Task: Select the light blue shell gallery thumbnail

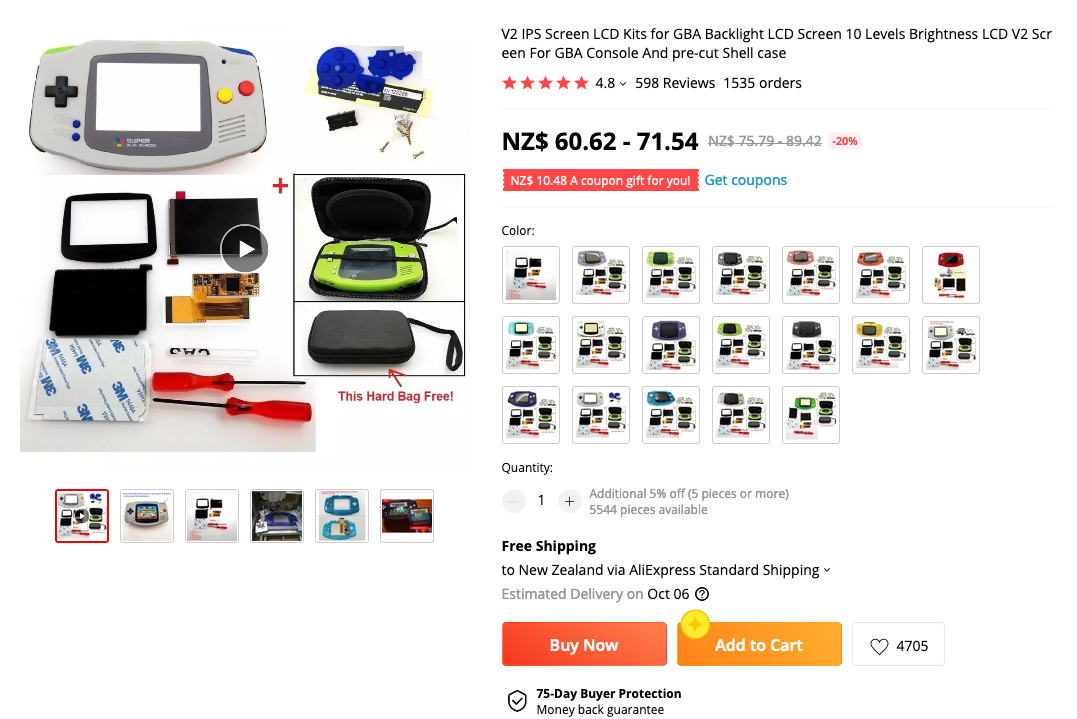Action: 342,516
